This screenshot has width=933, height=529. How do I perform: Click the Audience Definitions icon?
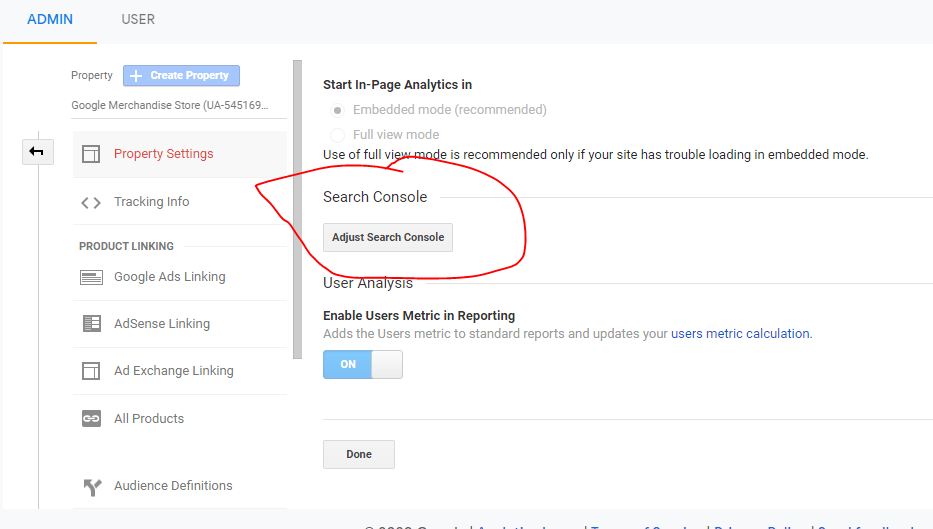pyautogui.click(x=91, y=486)
